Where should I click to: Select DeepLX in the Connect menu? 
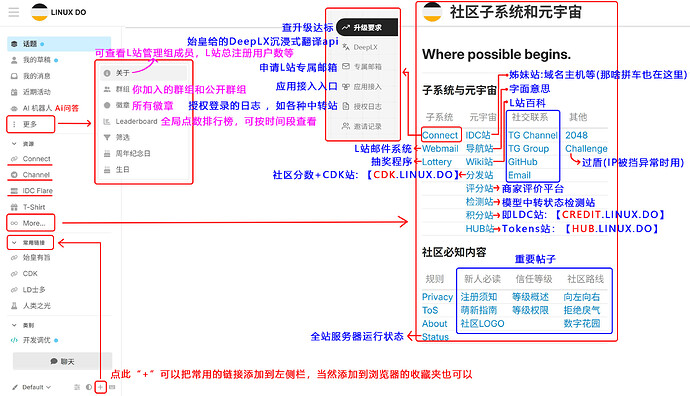click(x=365, y=47)
